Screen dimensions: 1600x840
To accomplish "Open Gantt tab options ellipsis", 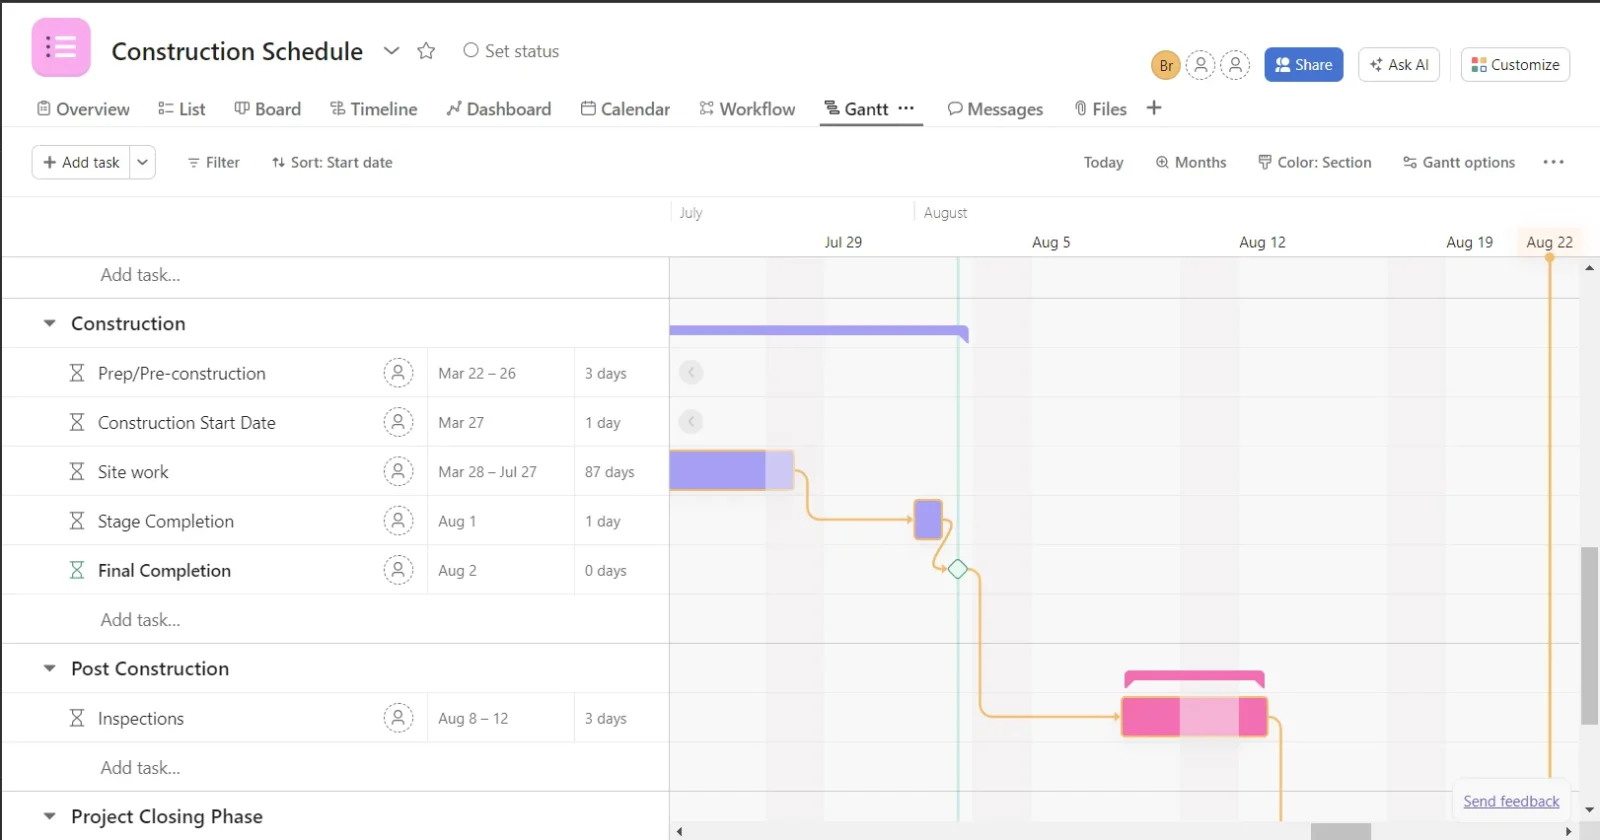I will click(906, 108).
